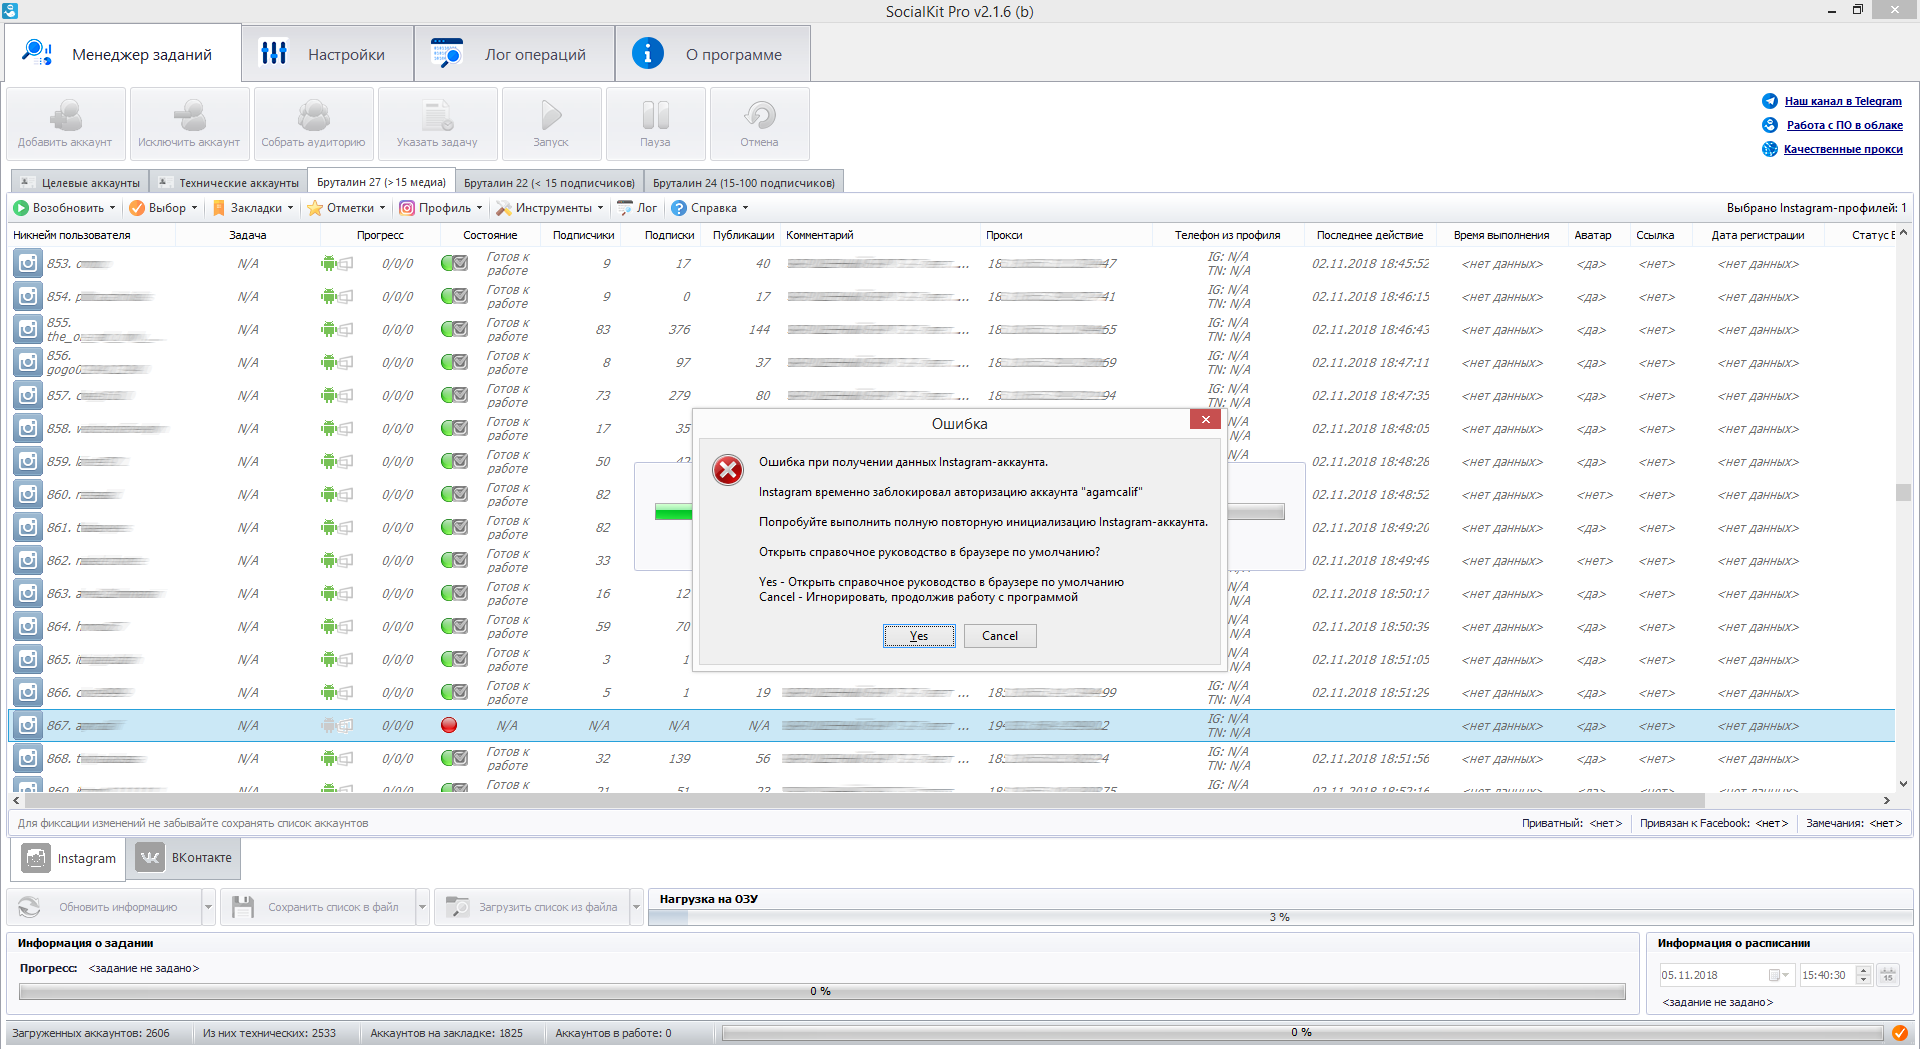Open the Закладки dropdown menu
This screenshot has height=1049, width=1920.
pyautogui.click(x=252, y=208)
